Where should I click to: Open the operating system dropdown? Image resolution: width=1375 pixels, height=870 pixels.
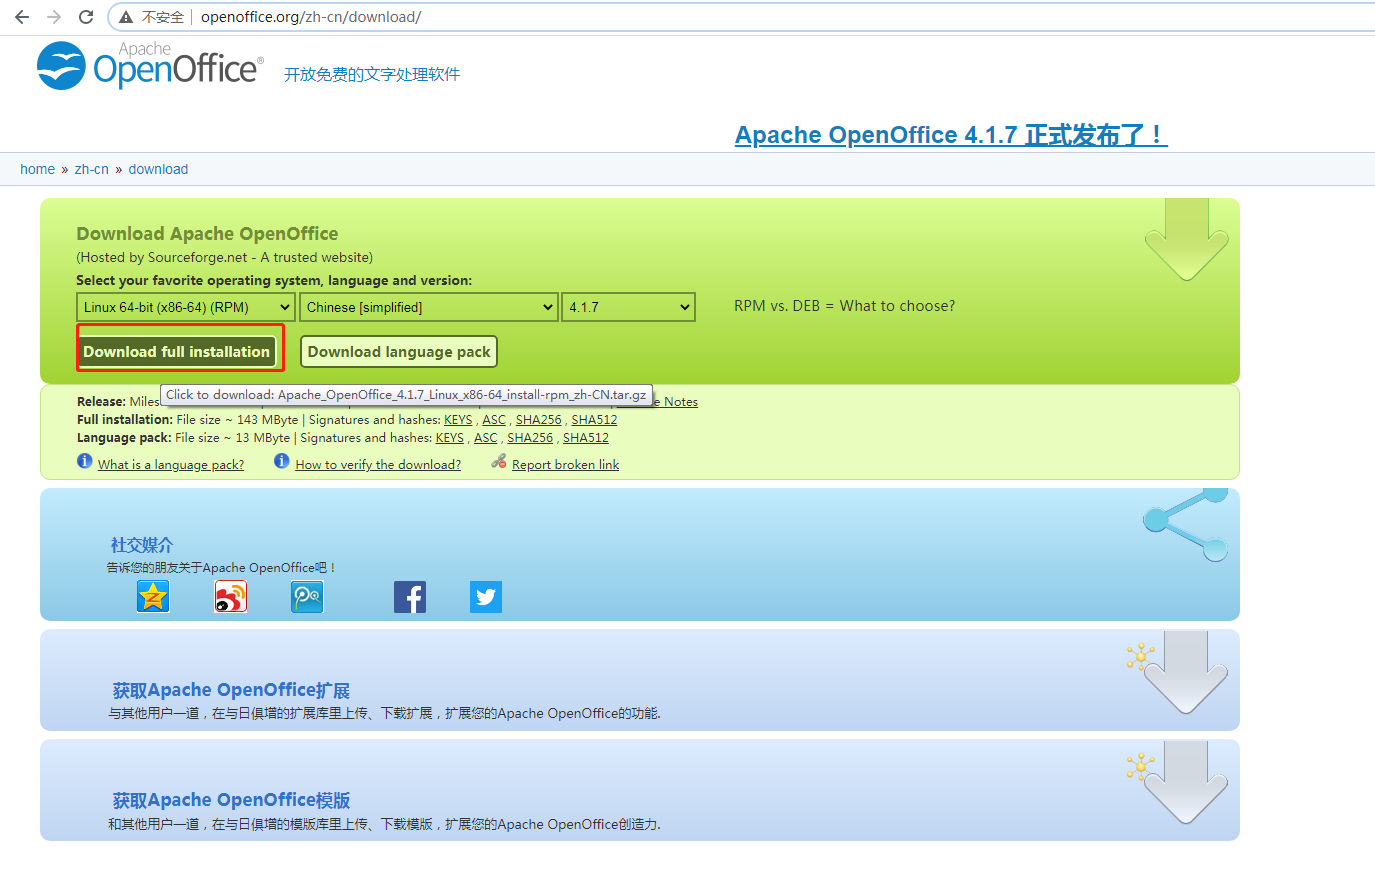tap(186, 307)
